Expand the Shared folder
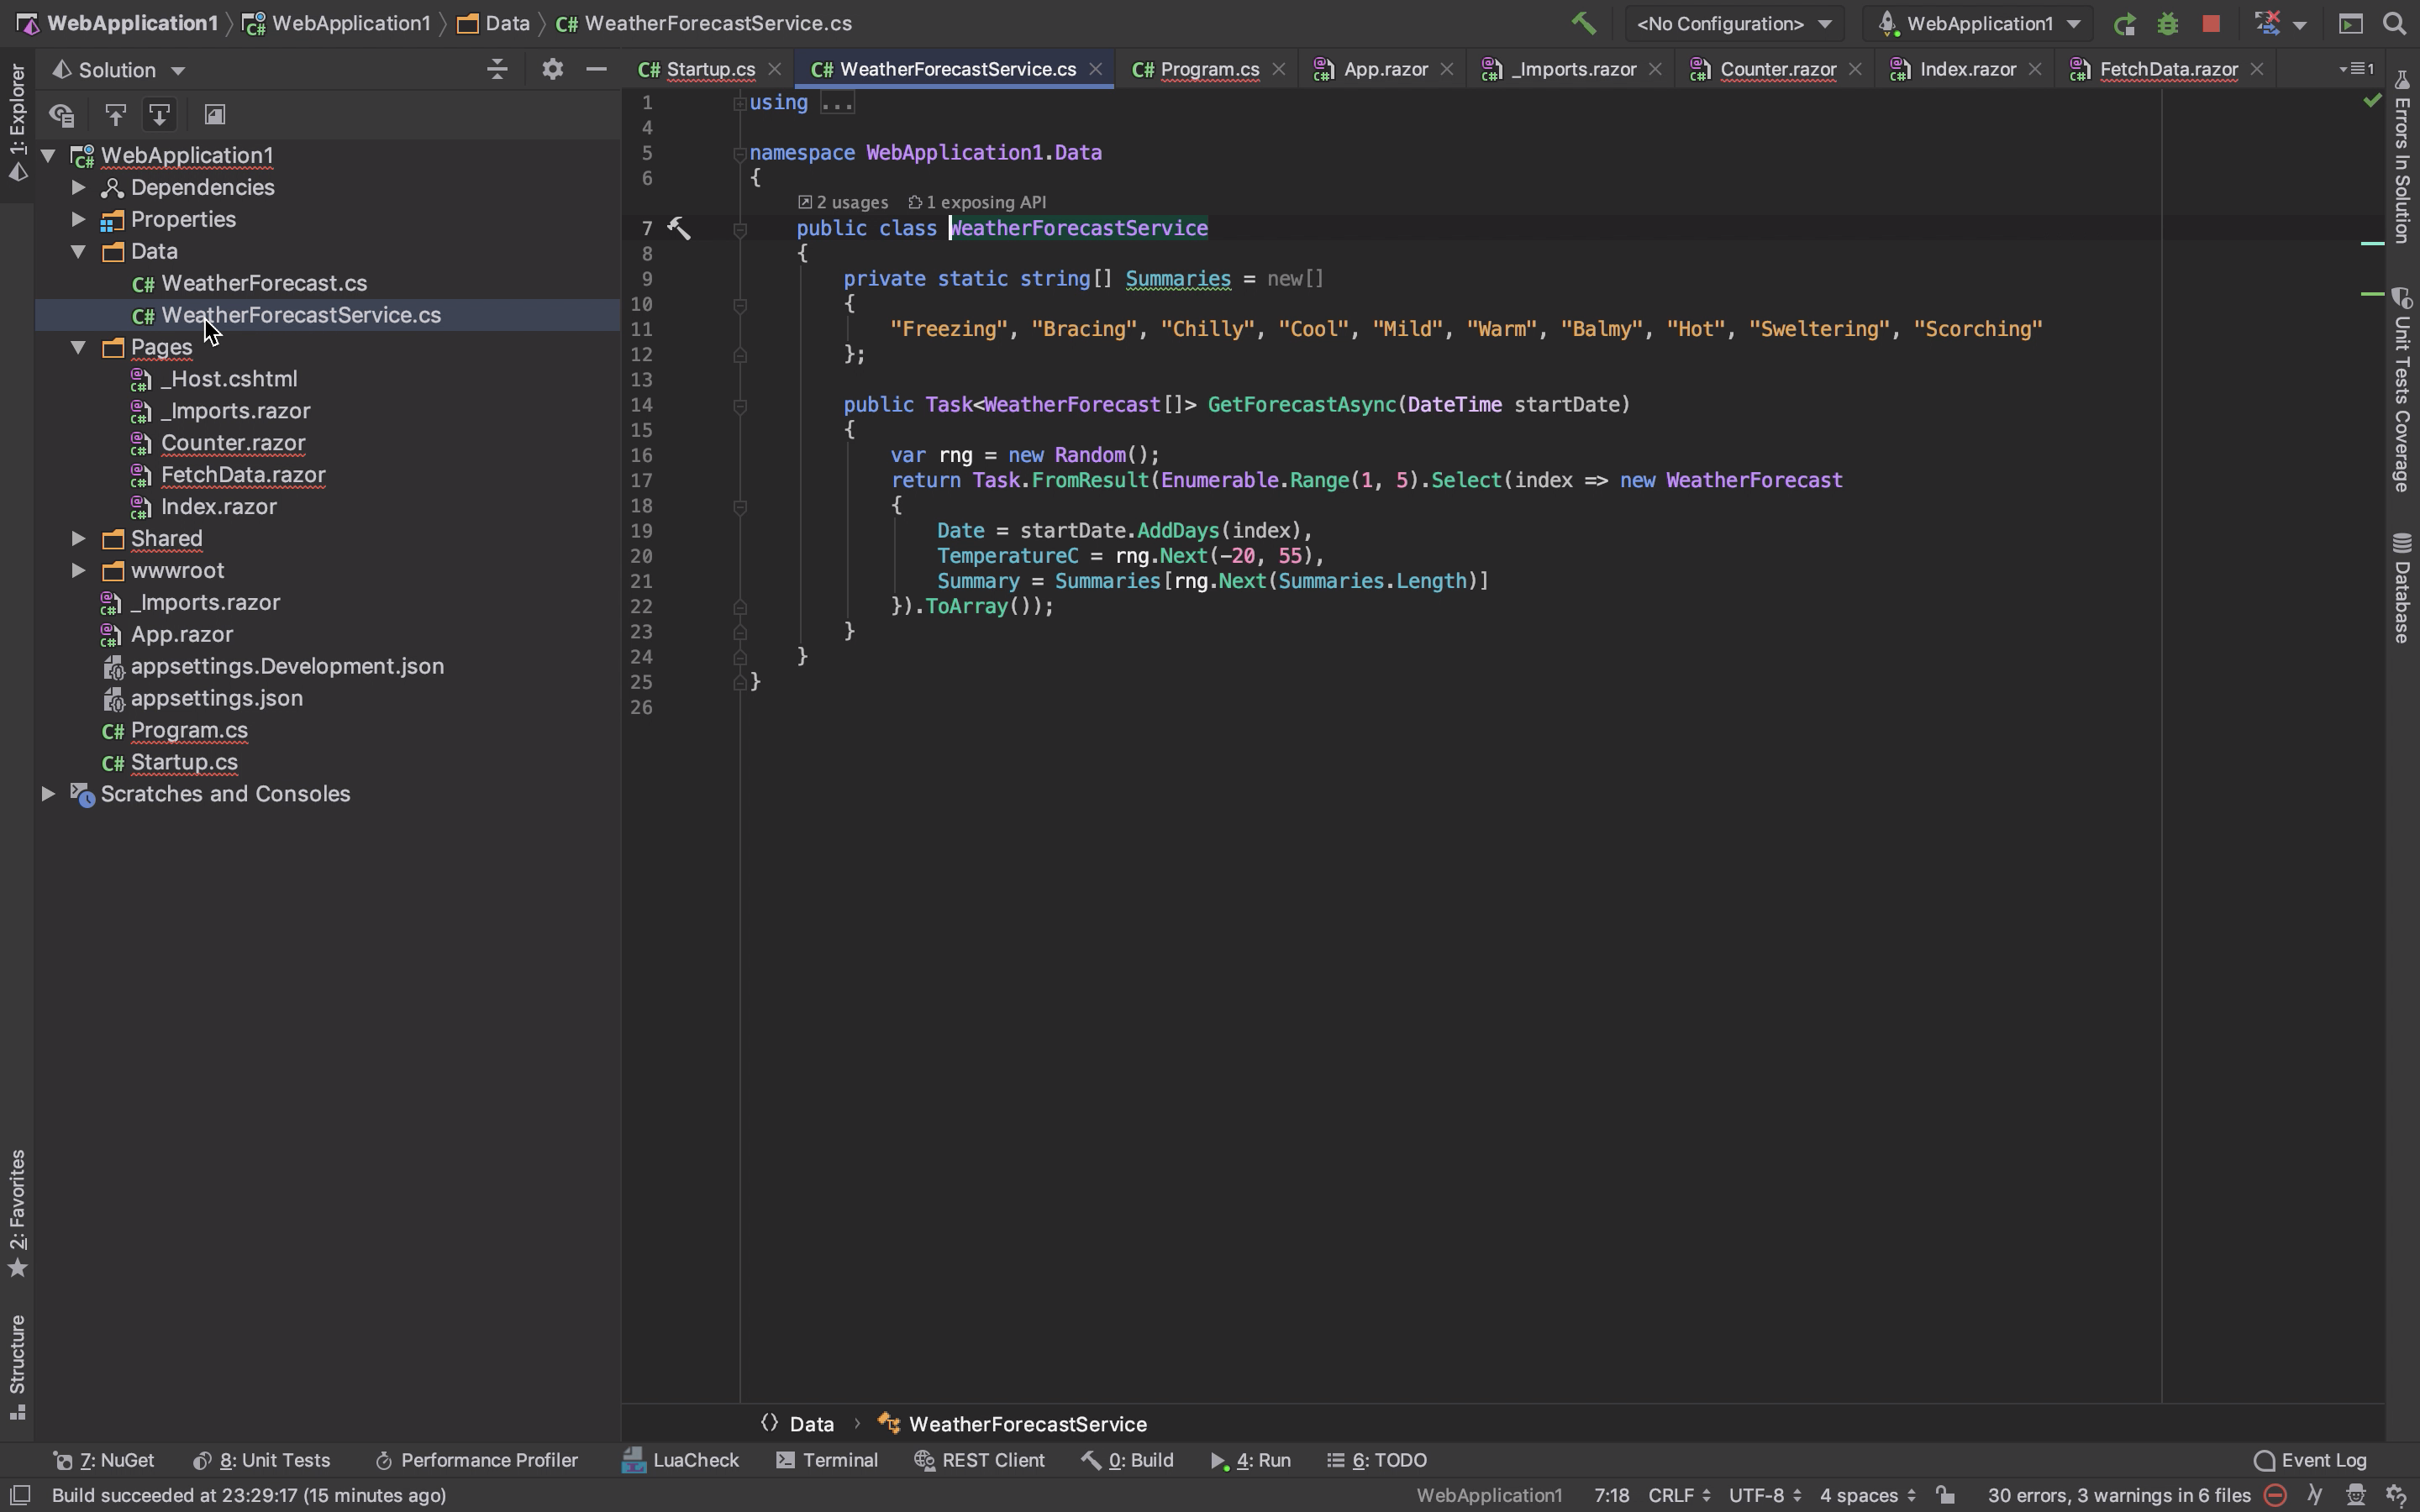 pos(79,538)
